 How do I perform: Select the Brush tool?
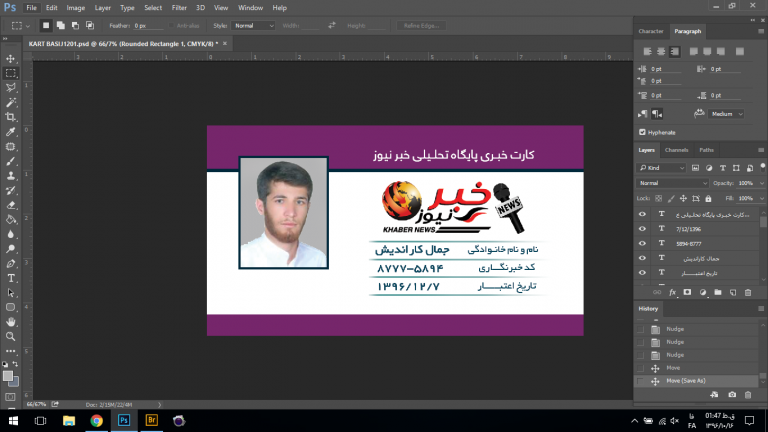point(10,161)
